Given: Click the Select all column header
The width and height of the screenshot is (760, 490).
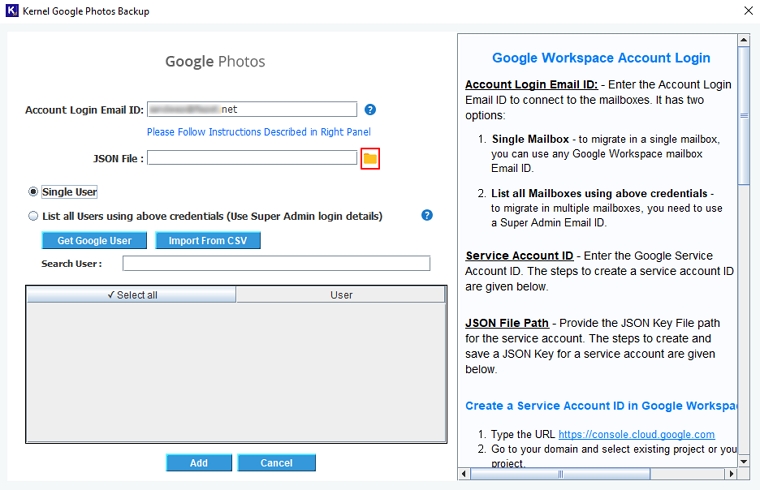Looking at the screenshot, I should pos(131,295).
